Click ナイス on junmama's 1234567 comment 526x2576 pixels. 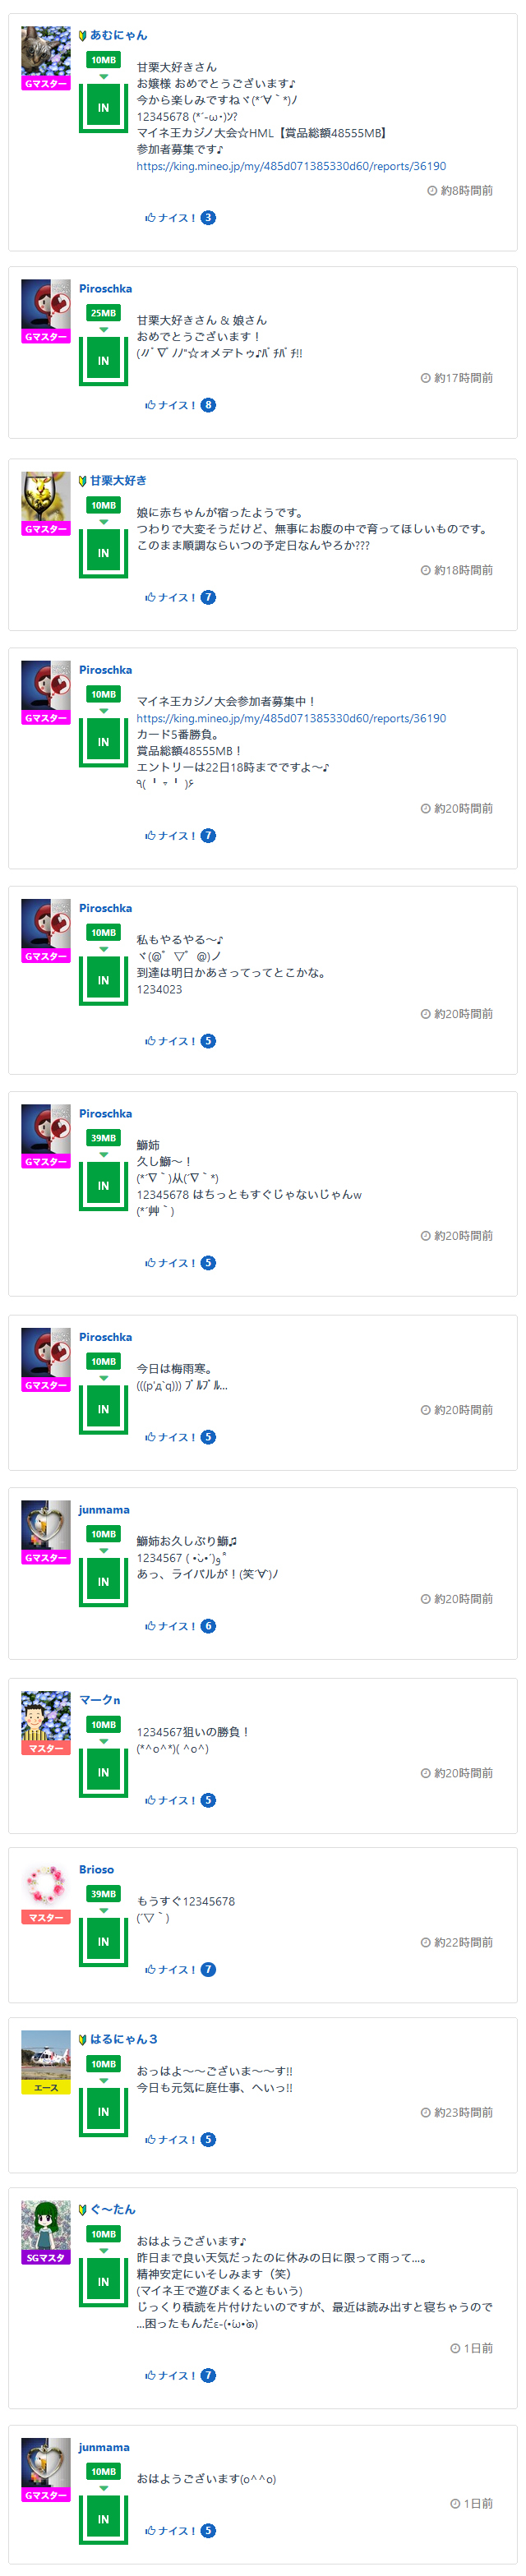[171, 1626]
